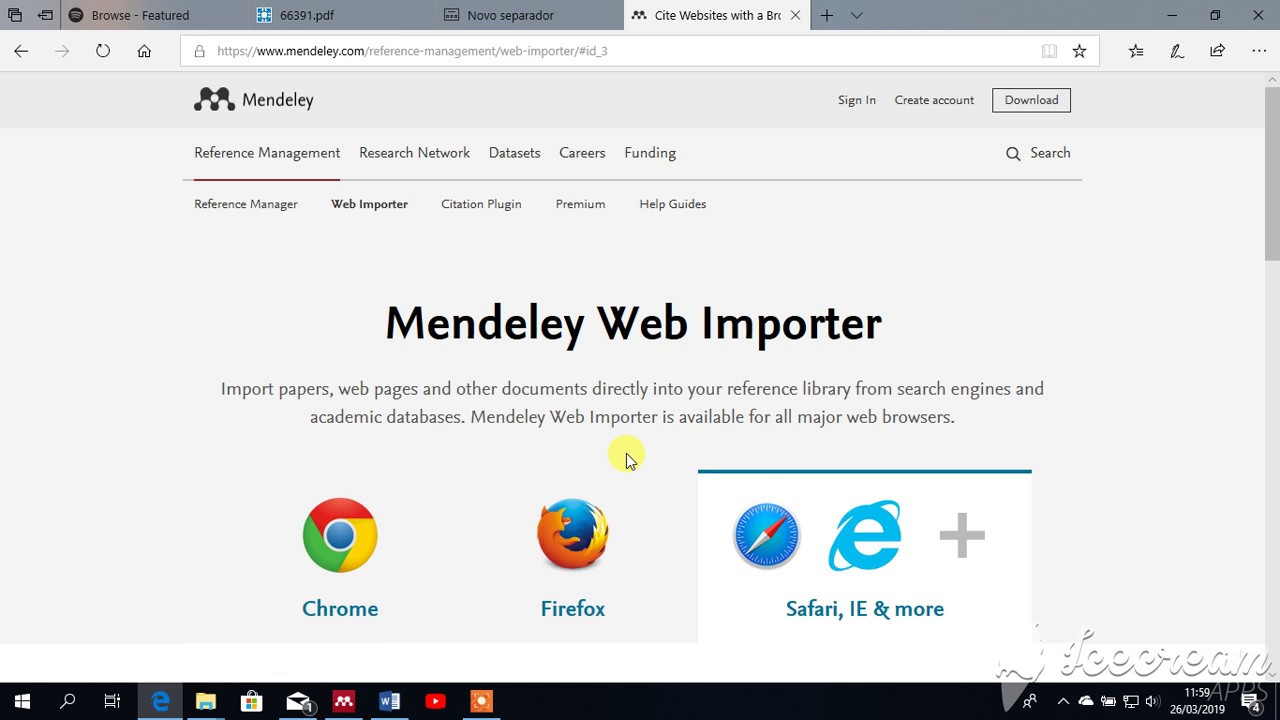1280x720 pixels.
Task: Open the Datasets menu item
Action: [x=514, y=153]
